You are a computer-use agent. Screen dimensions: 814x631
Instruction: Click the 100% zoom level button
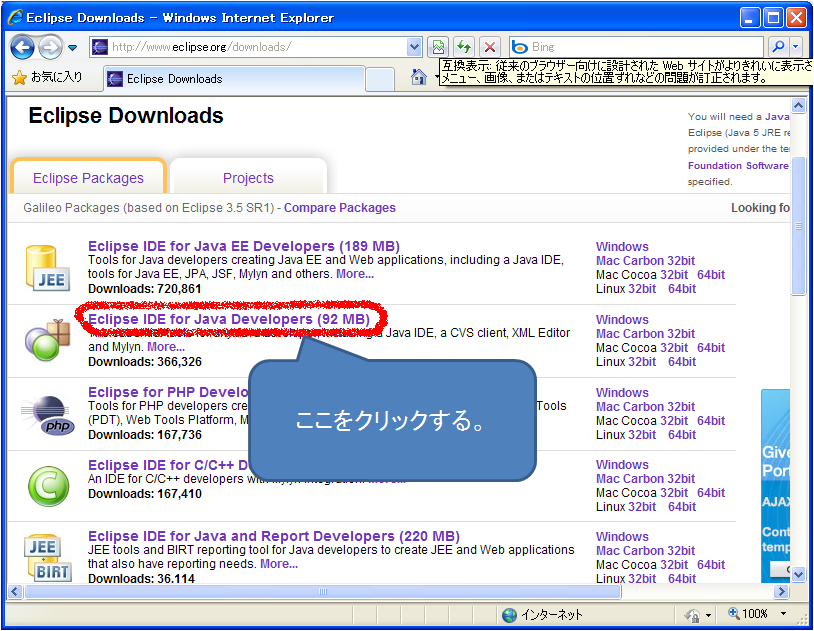748,614
